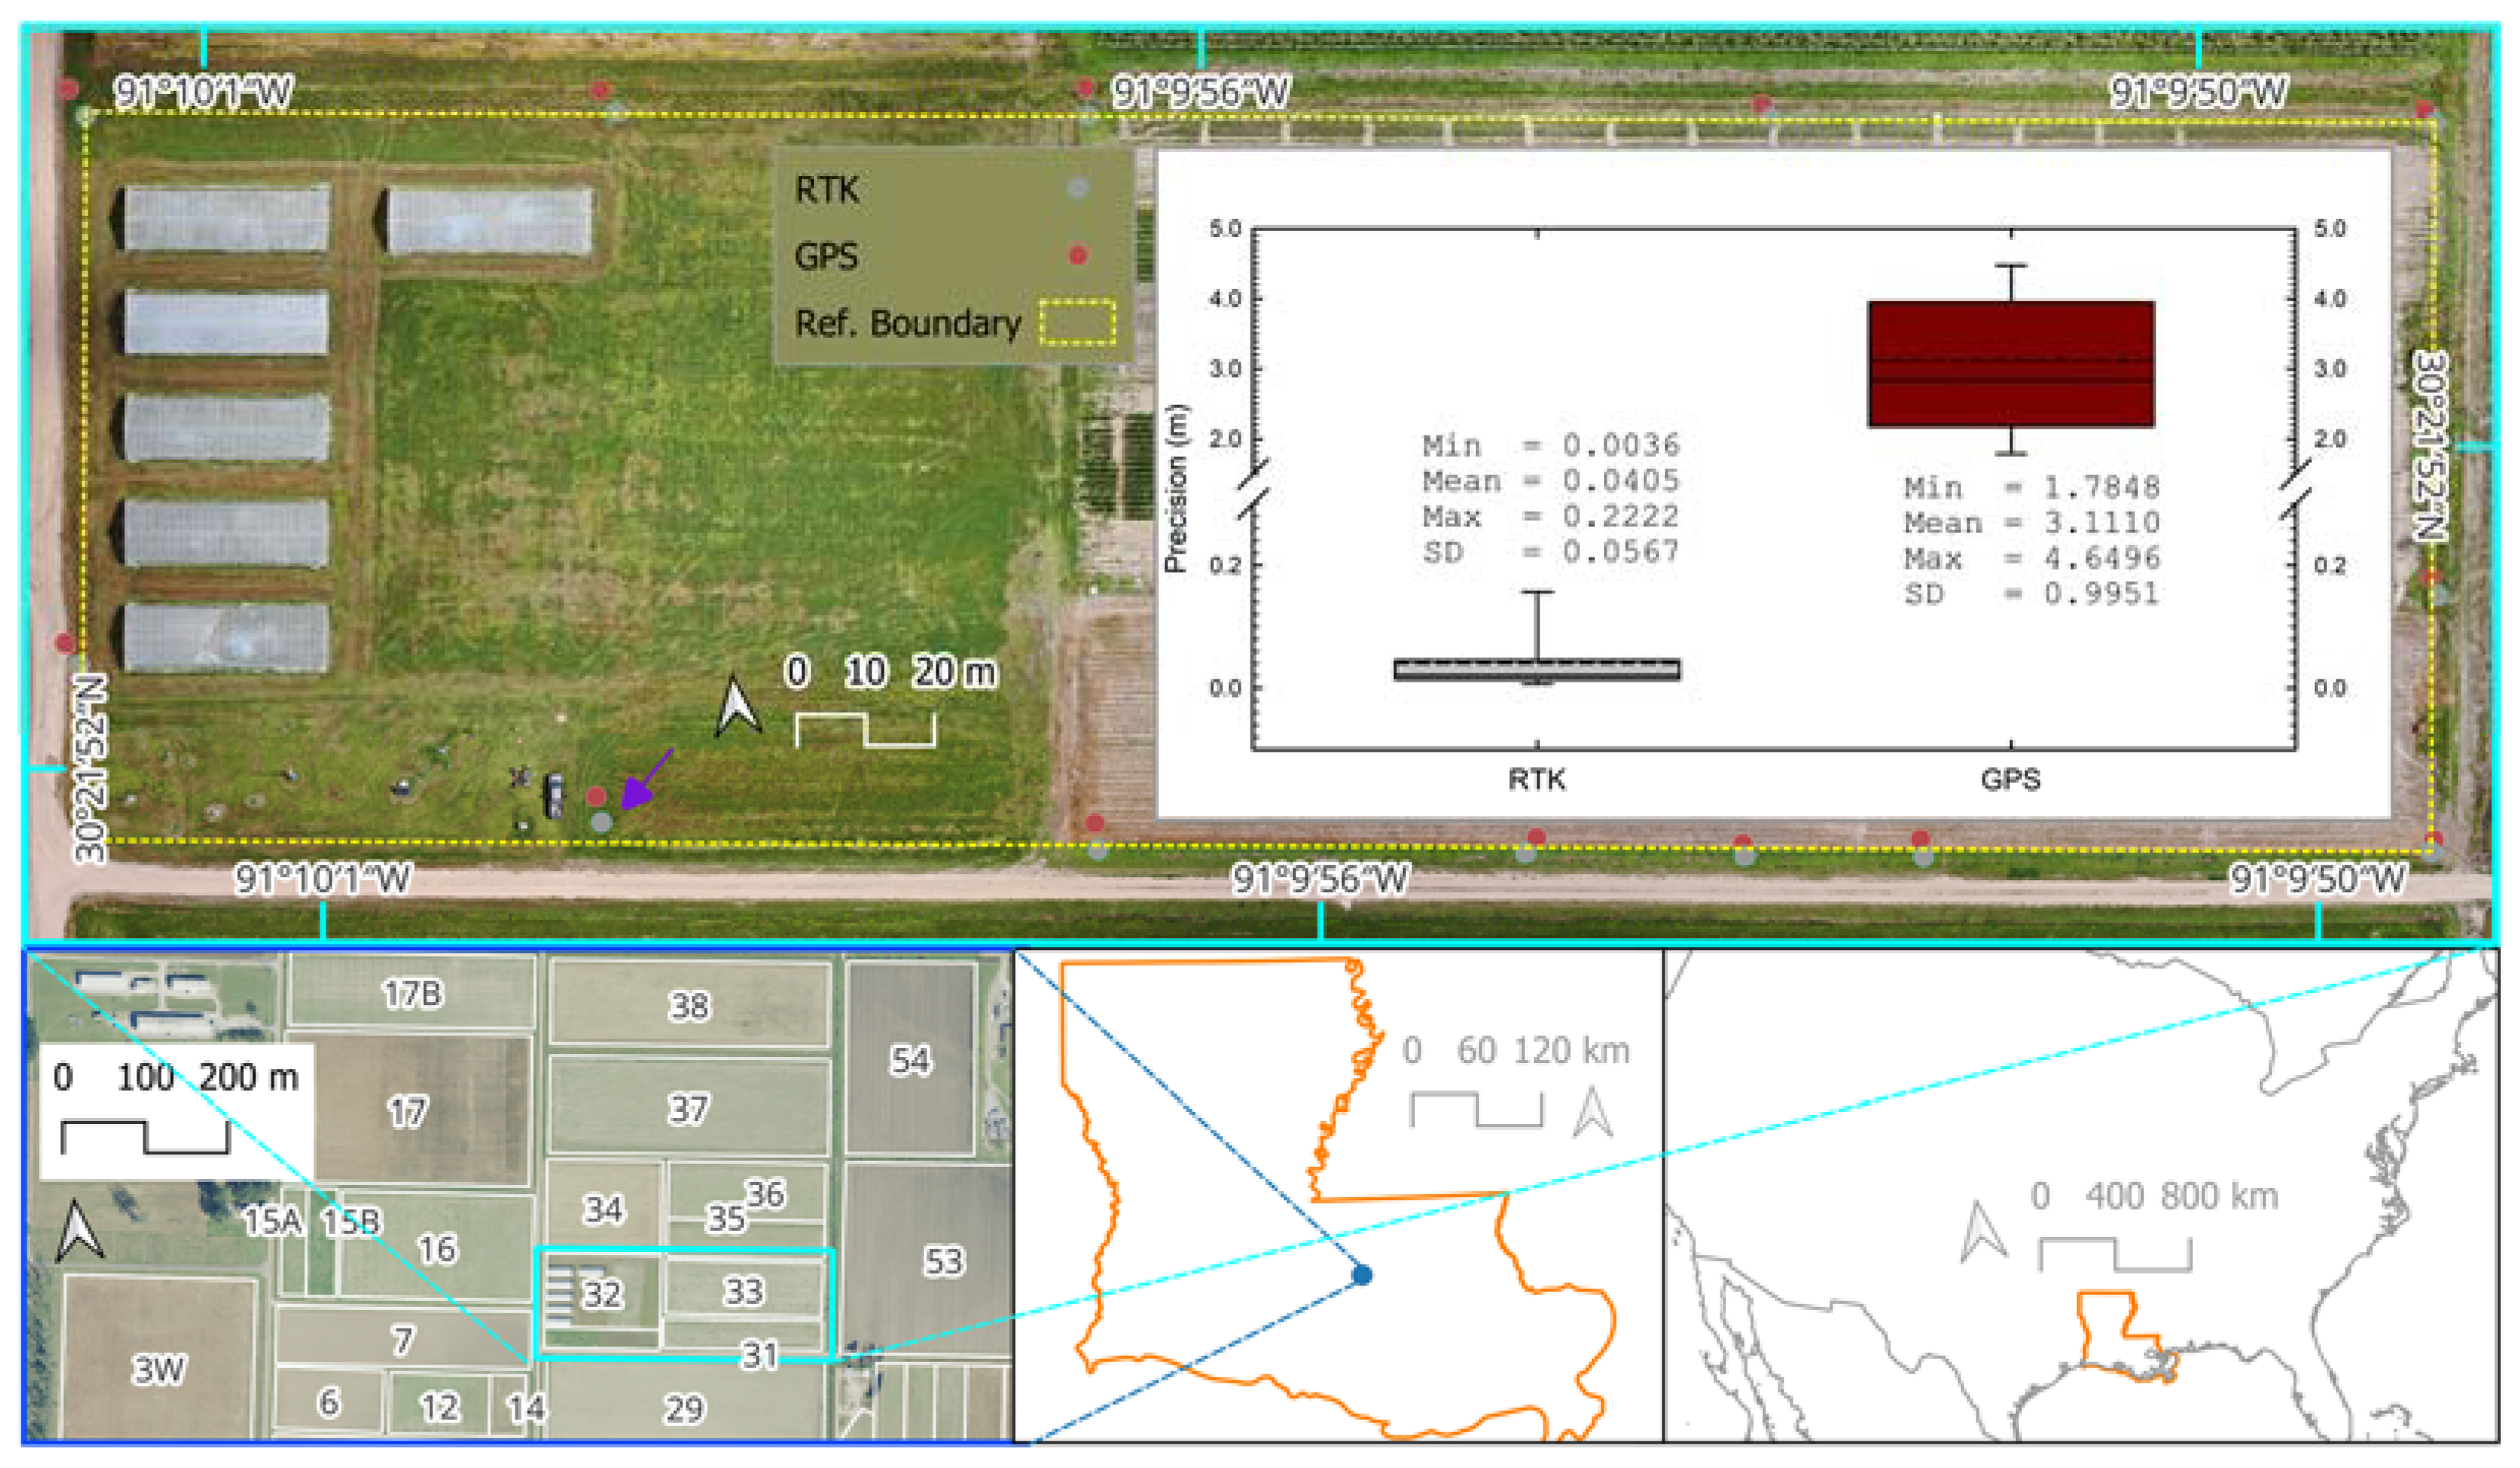Click the north arrow in the field plot map

point(79,1231)
